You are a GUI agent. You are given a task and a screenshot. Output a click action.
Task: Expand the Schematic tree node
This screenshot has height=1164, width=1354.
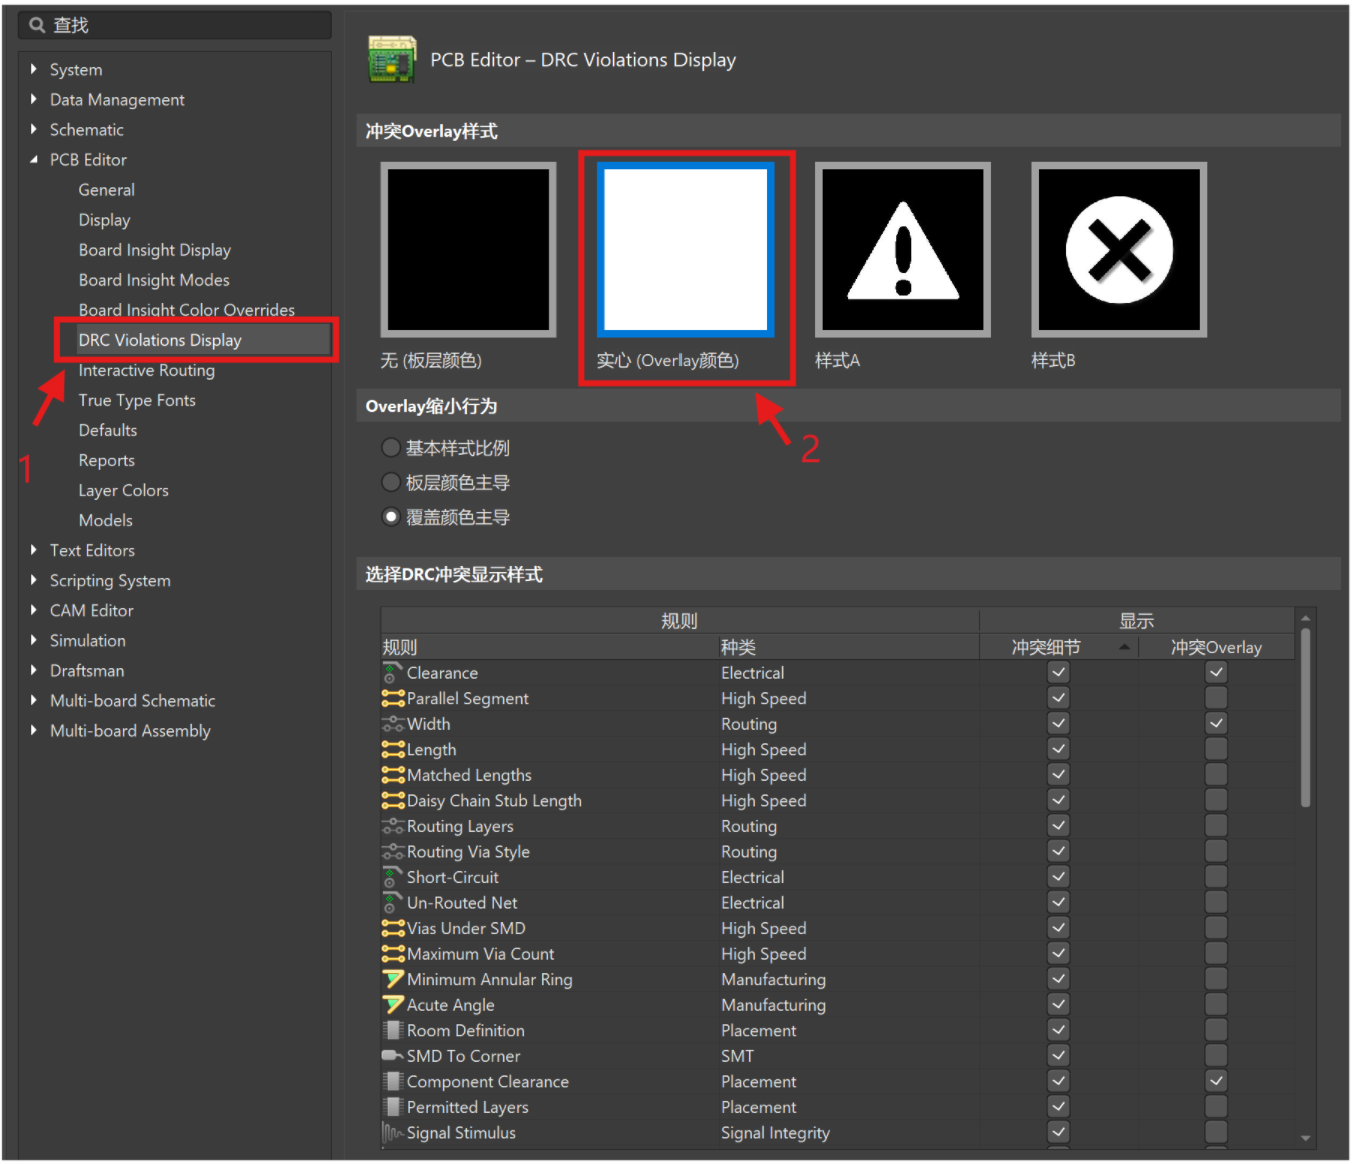34,129
